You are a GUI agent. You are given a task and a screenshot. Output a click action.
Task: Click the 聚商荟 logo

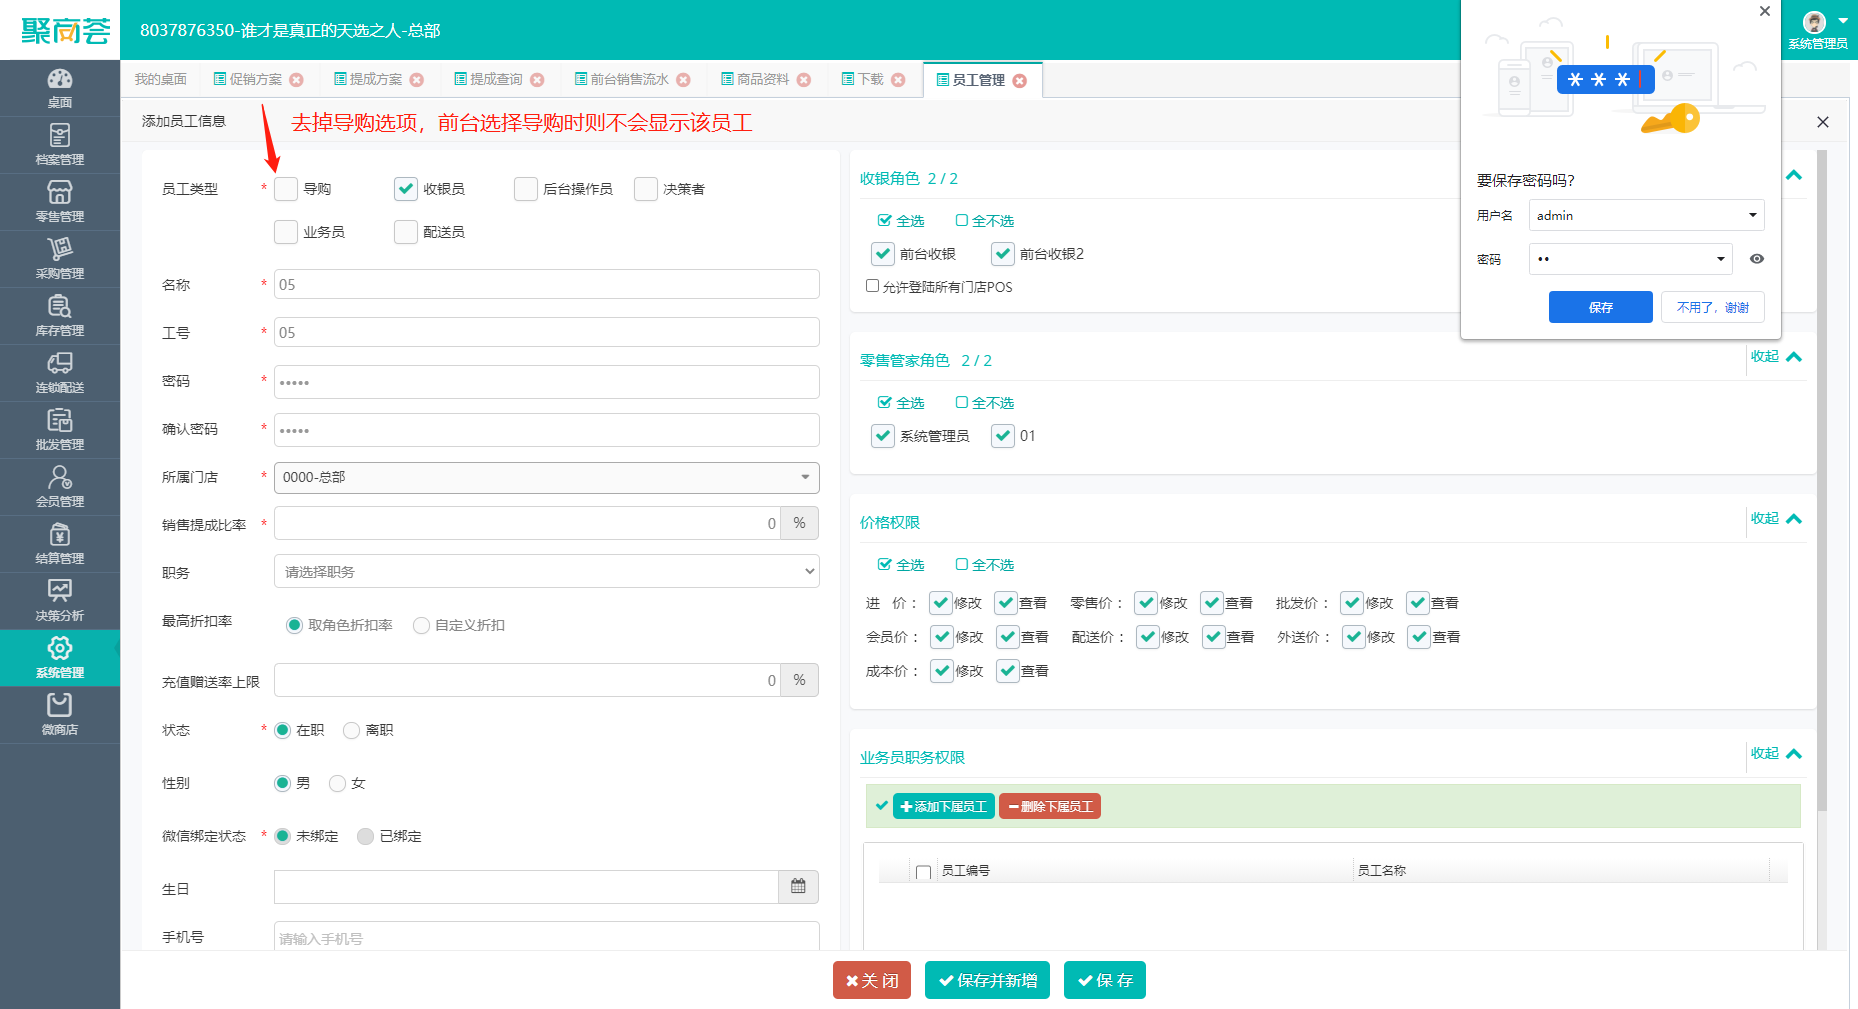click(65, 31)
